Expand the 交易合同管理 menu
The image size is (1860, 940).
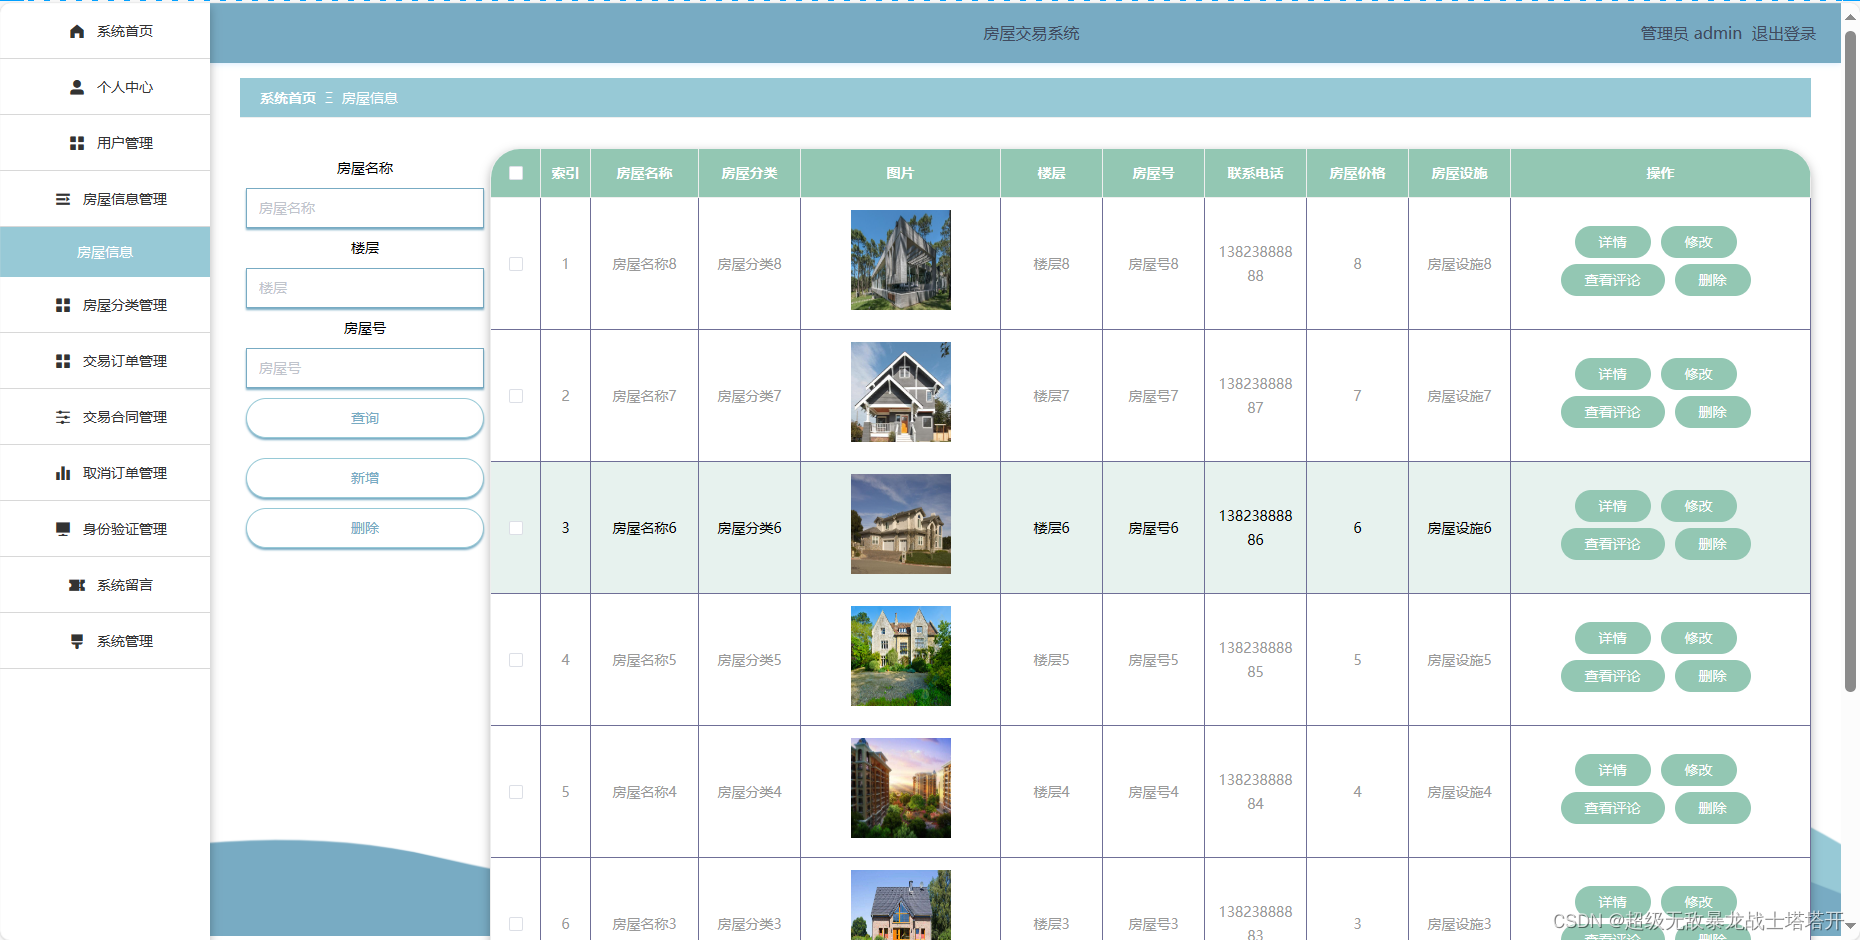pyautogui.click(x=105, y=417)
